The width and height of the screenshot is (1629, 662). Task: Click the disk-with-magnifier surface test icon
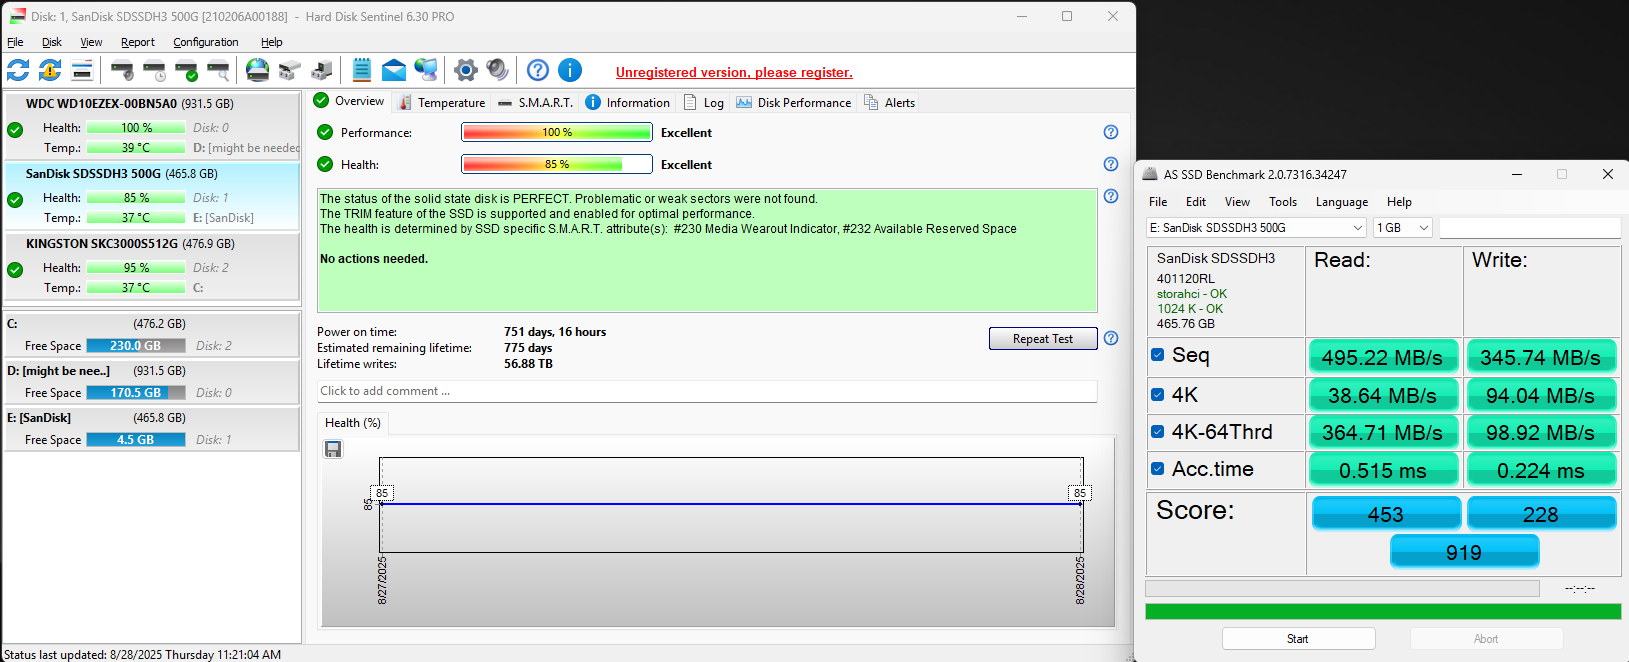point(218,70)
